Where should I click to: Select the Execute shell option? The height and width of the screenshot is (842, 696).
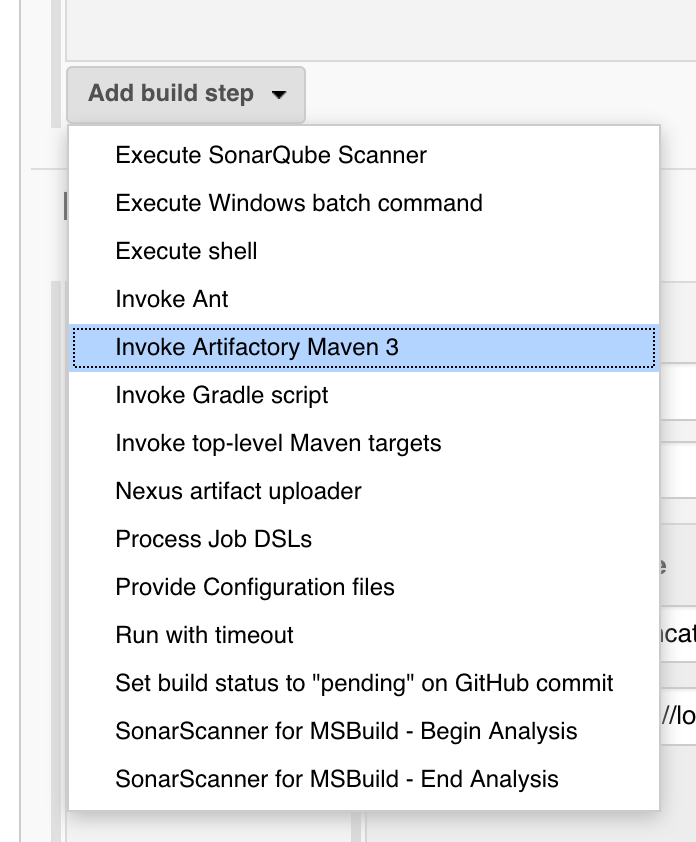[x=186, y=251]
